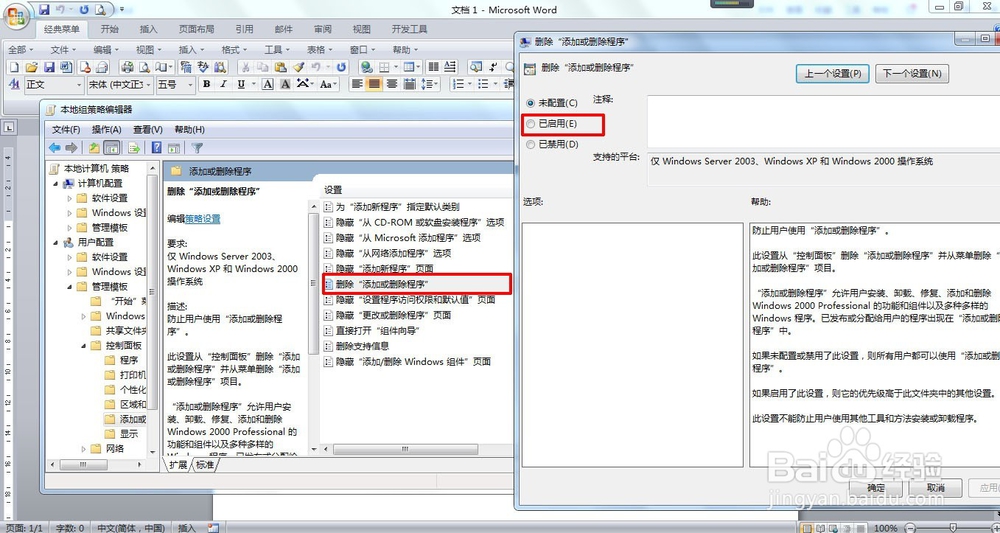Click the Export list icon in Group Policy Editor
The height and width of the screenshot is (533, 1000).
pos(134,148)
